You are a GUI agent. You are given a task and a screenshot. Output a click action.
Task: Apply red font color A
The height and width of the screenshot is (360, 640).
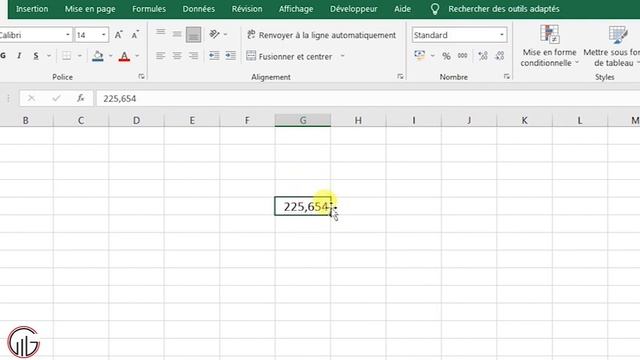click(124, 56)
